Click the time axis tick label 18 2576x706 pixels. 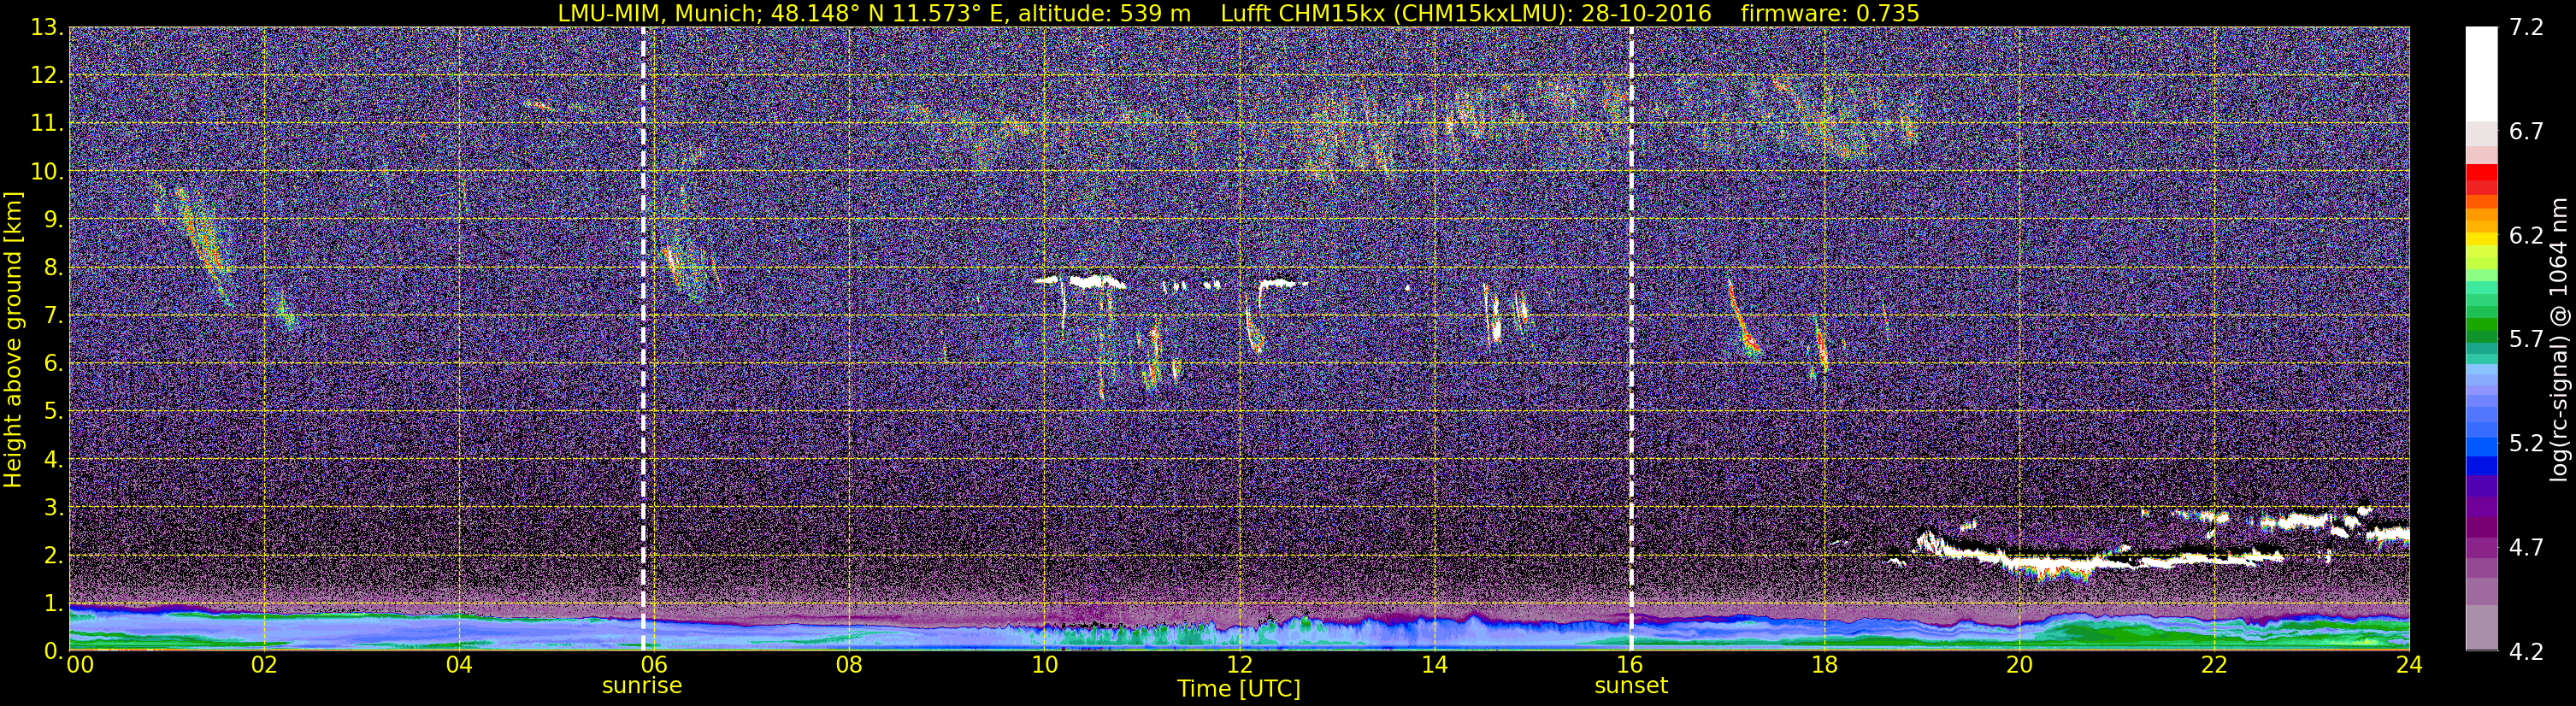pos(1824,665)
